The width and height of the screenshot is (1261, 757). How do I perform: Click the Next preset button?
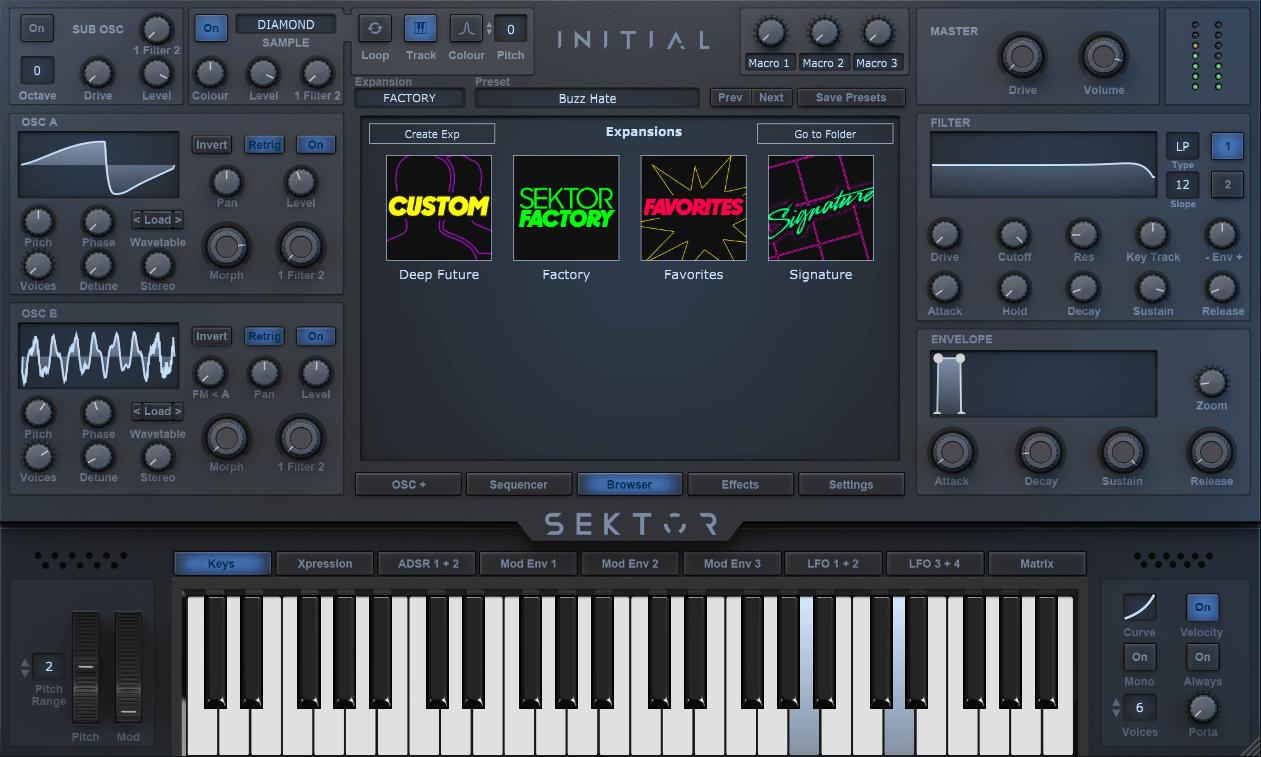(772, 98)
